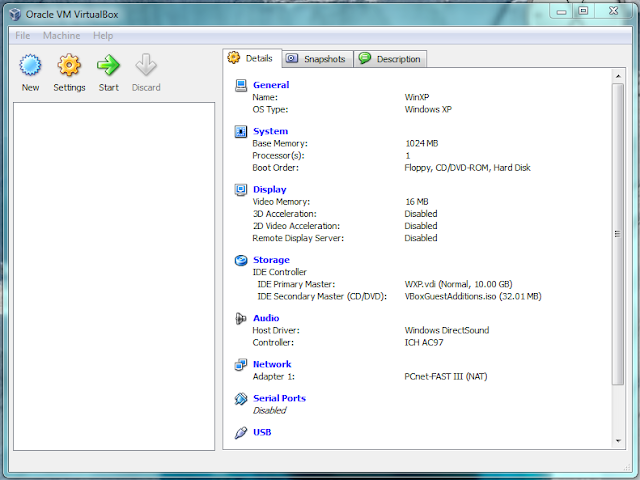Switch to the Description tab

(390, 59)
